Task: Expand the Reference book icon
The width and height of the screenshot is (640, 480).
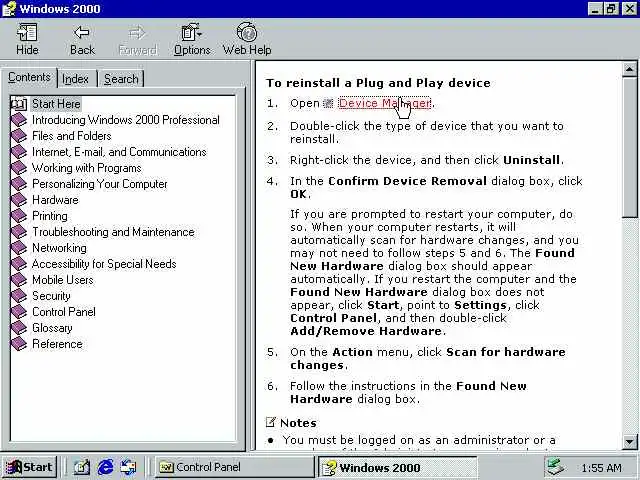Action: point(18,344)
